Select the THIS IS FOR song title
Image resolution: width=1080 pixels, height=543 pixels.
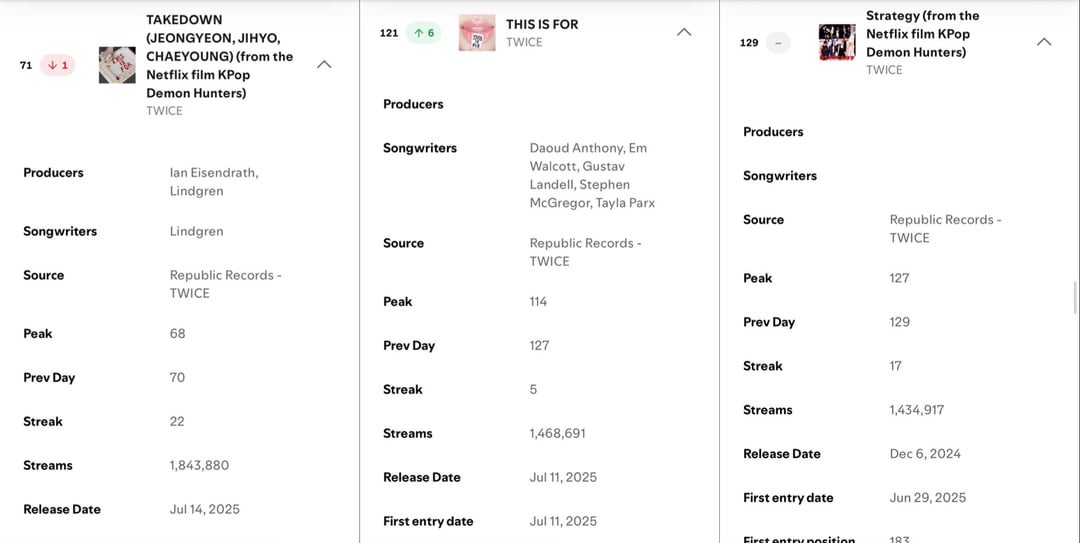tap(542, 24)
